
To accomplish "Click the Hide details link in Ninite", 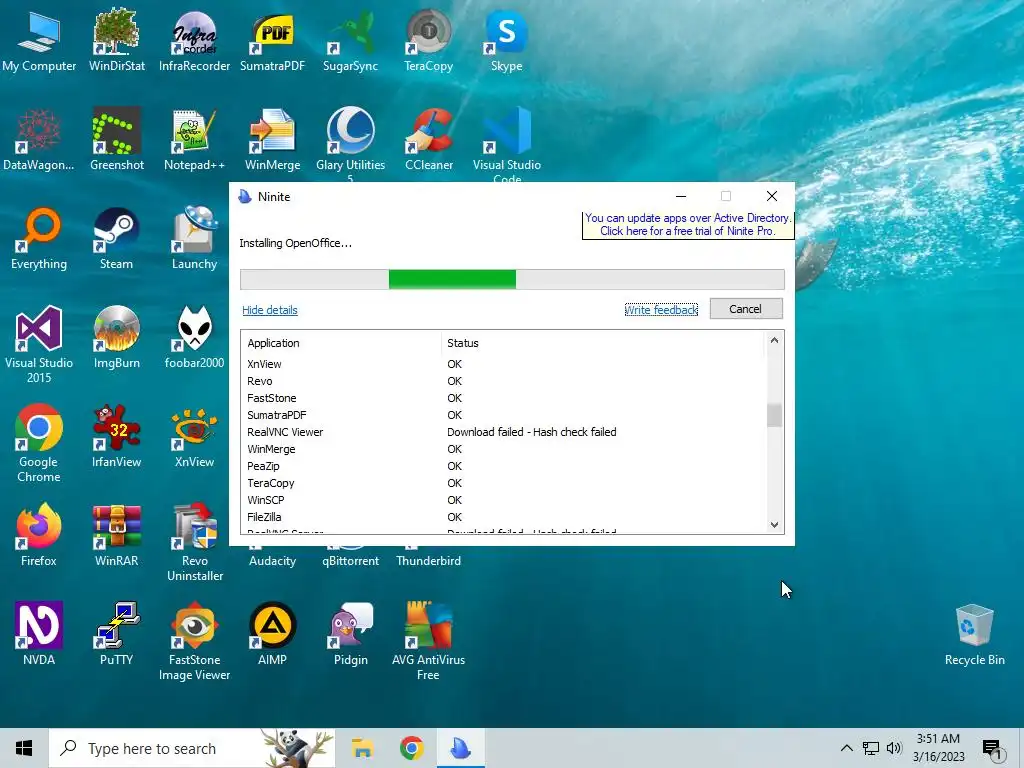I will [x=270, y=310].
